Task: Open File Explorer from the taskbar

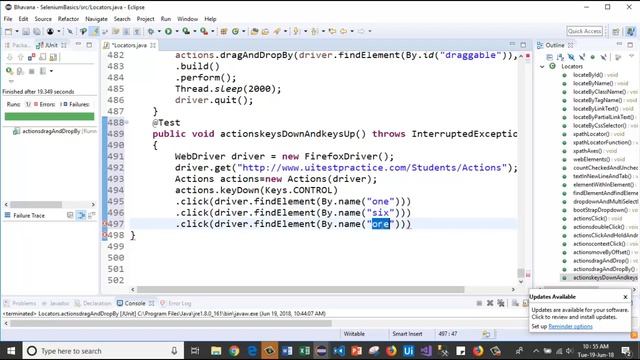Action: (x=216, y=351)
